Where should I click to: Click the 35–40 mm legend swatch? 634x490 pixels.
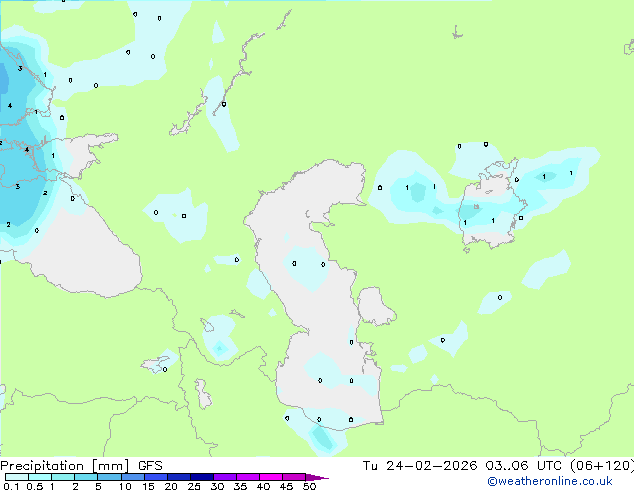247,477
